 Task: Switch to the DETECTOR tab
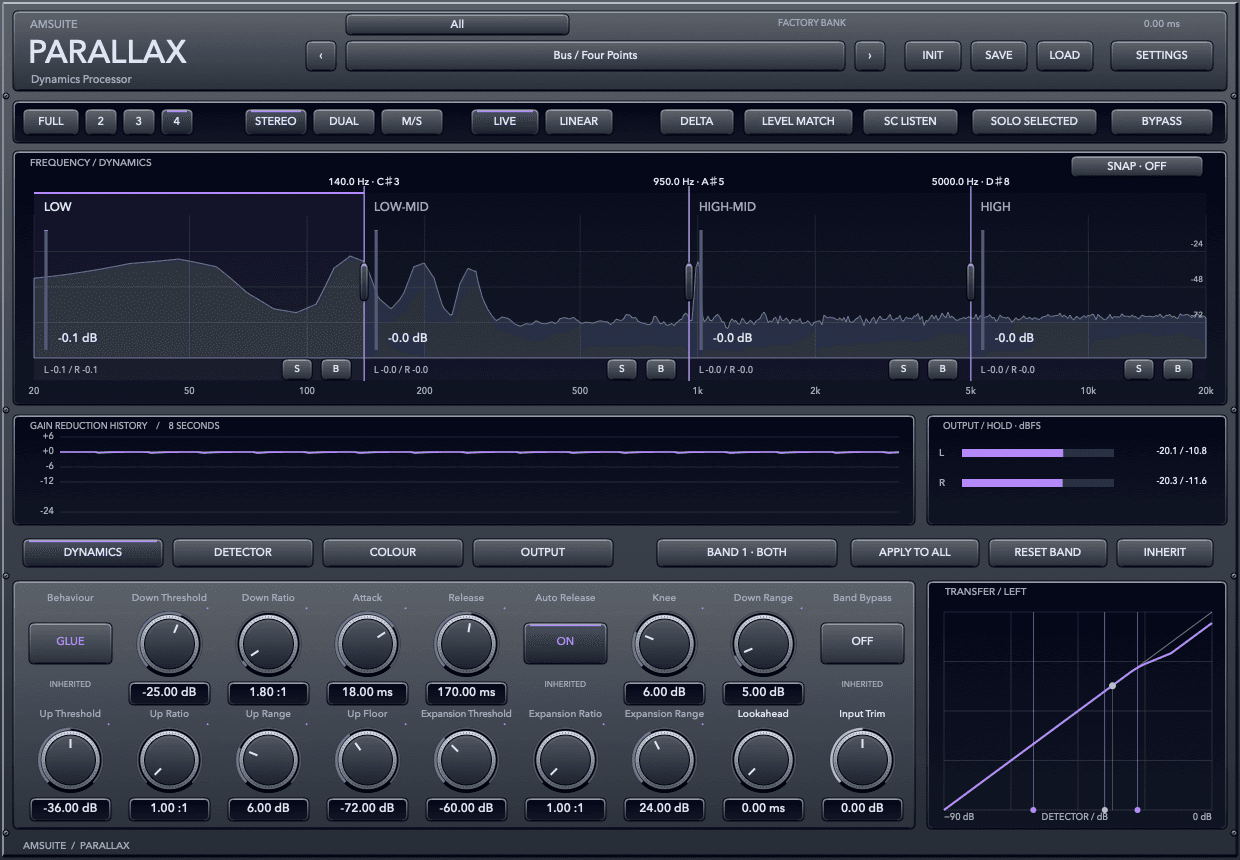(243, 552)
